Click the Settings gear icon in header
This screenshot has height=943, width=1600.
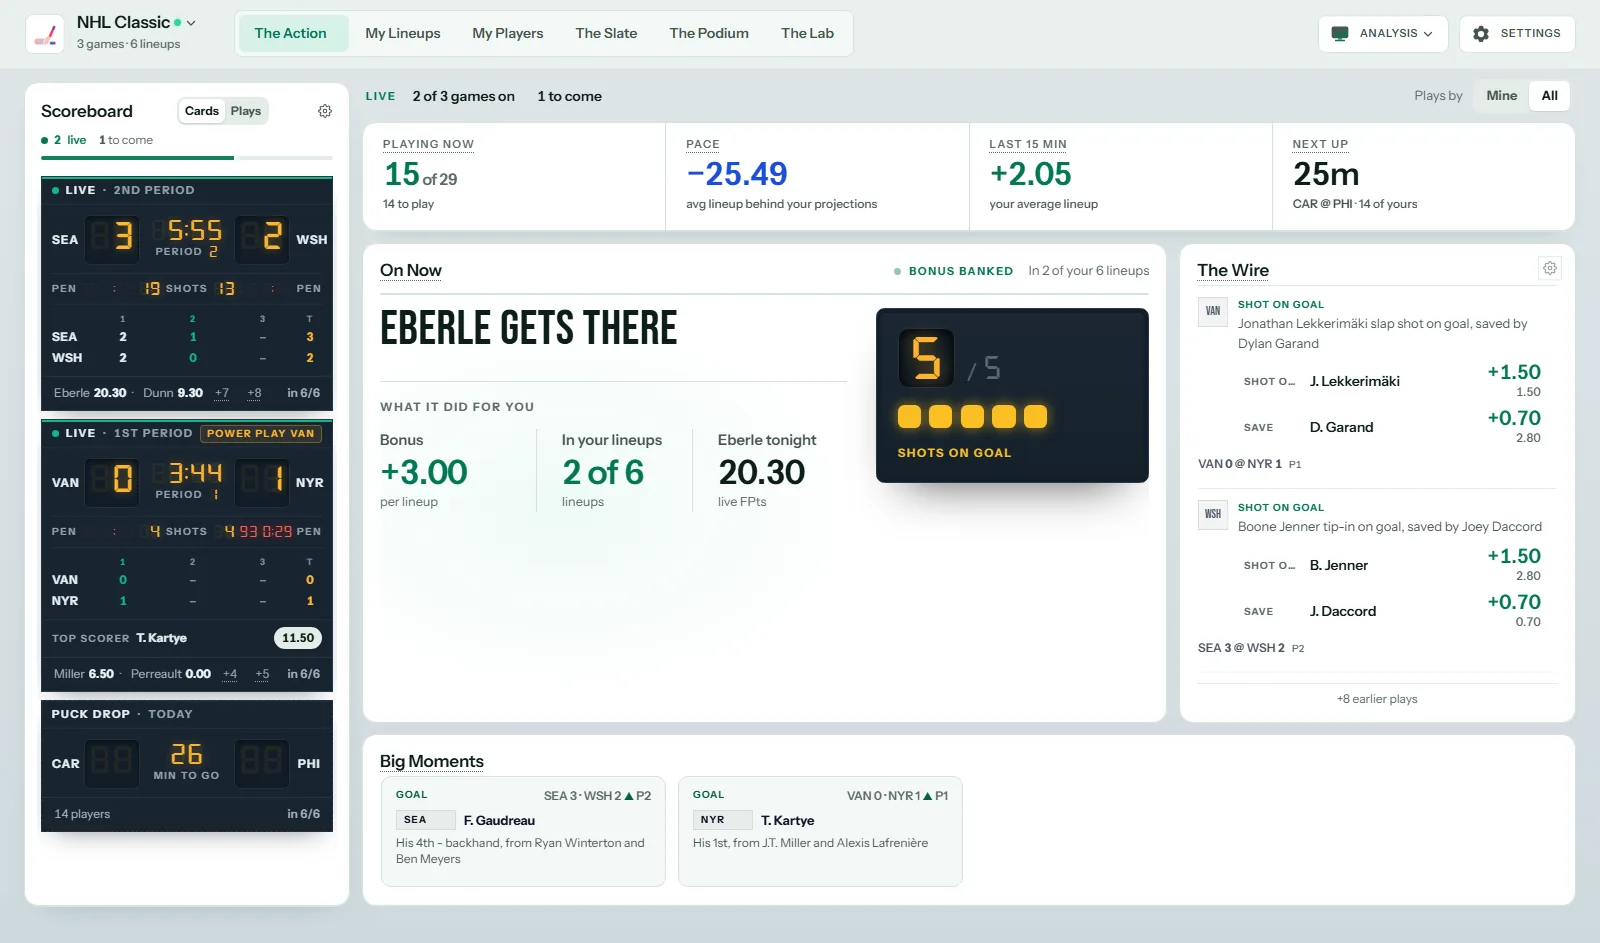click(x=1481, y=34)
